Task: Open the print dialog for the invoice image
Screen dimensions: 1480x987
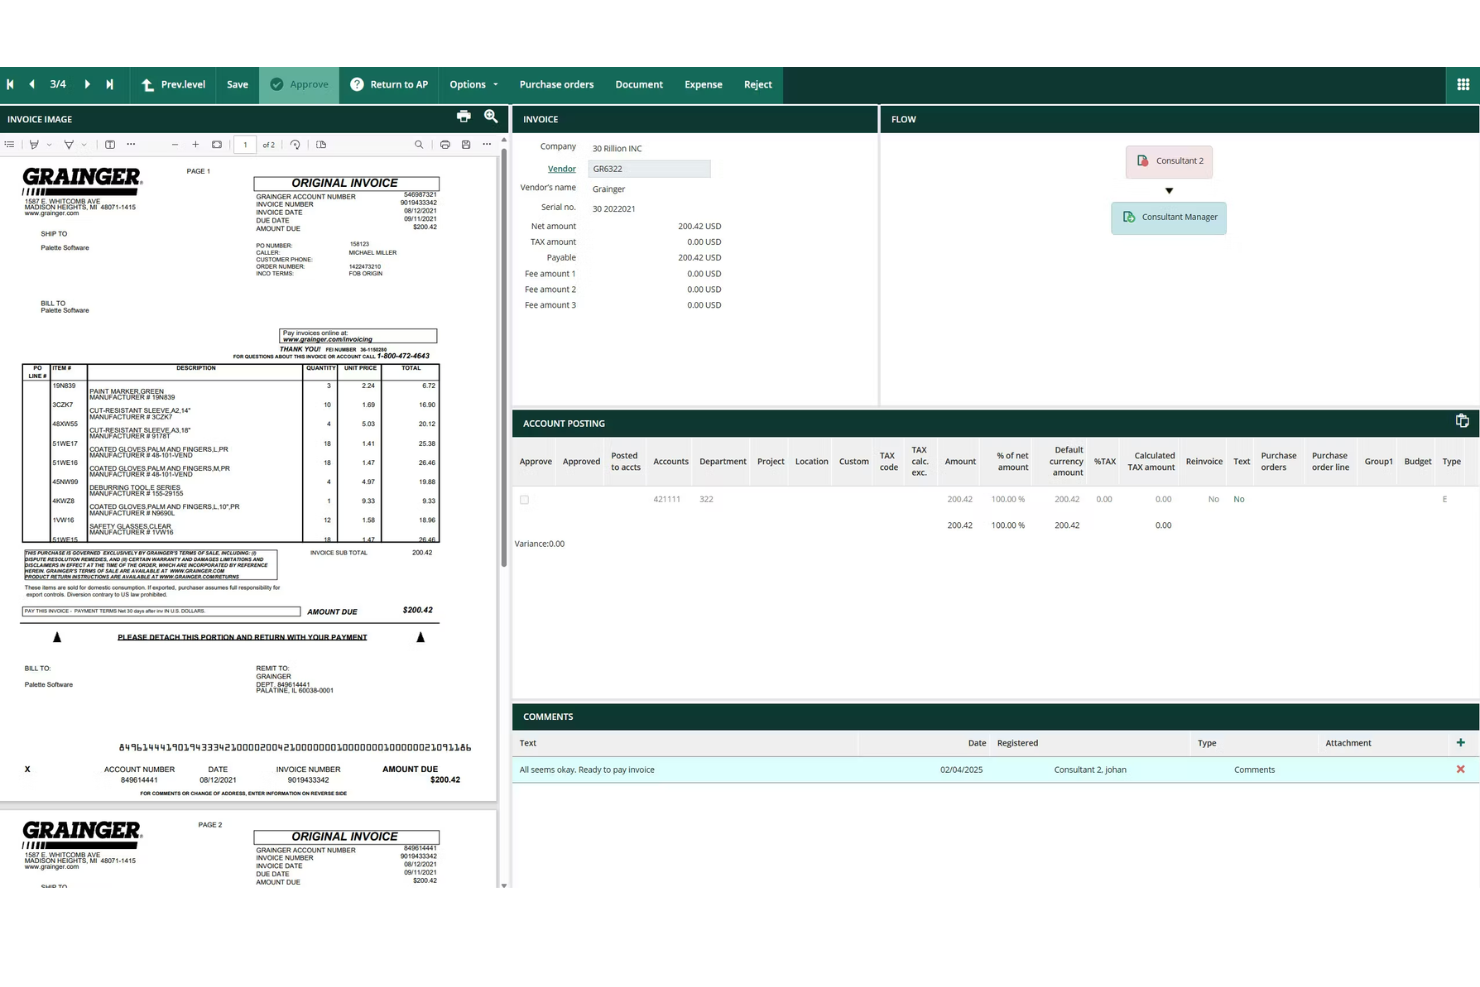Action: pos(464,116)
